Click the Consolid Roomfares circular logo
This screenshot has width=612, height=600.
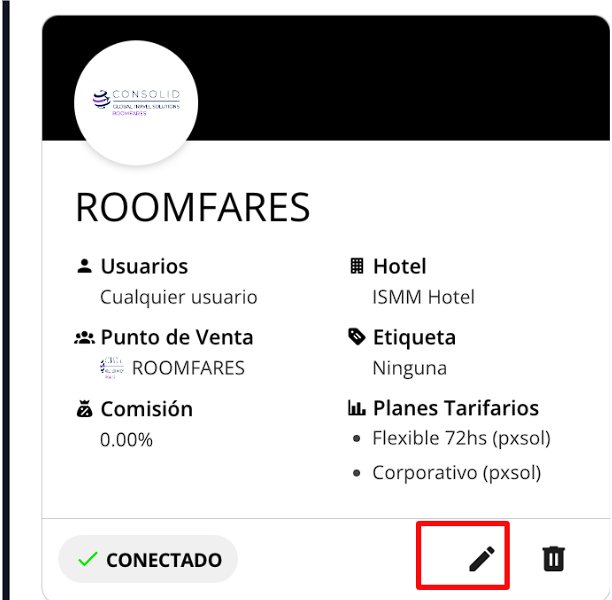pos(136,102)
